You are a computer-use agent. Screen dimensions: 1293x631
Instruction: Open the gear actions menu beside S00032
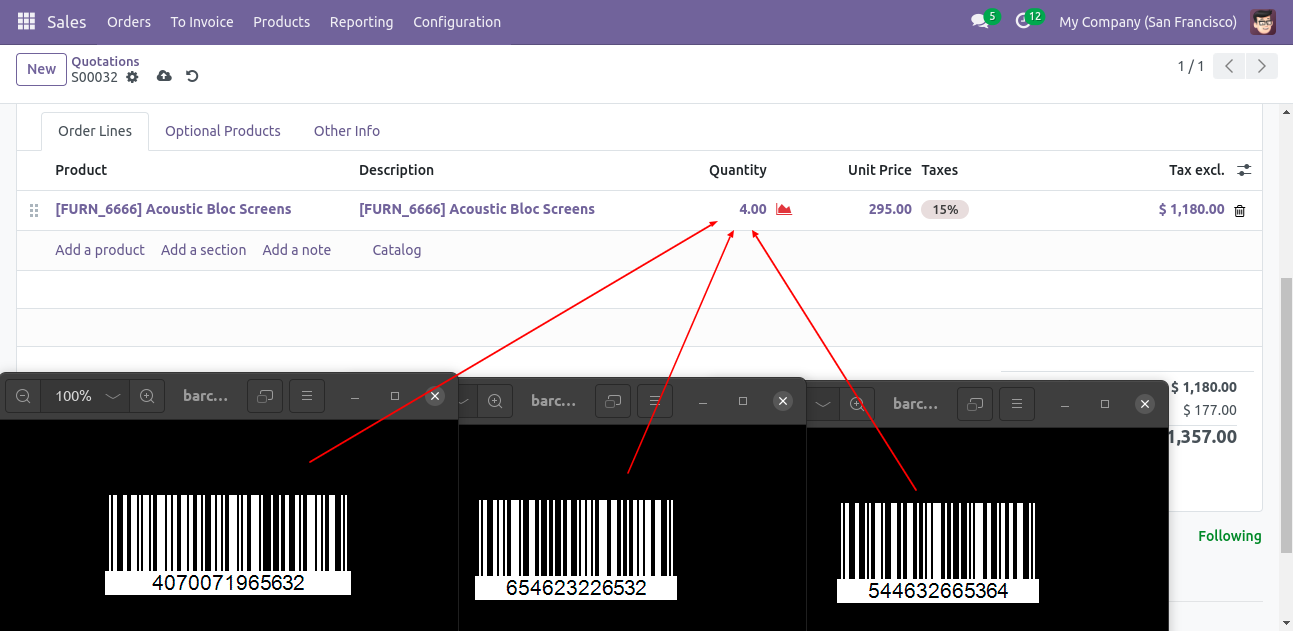coord(132,77)
